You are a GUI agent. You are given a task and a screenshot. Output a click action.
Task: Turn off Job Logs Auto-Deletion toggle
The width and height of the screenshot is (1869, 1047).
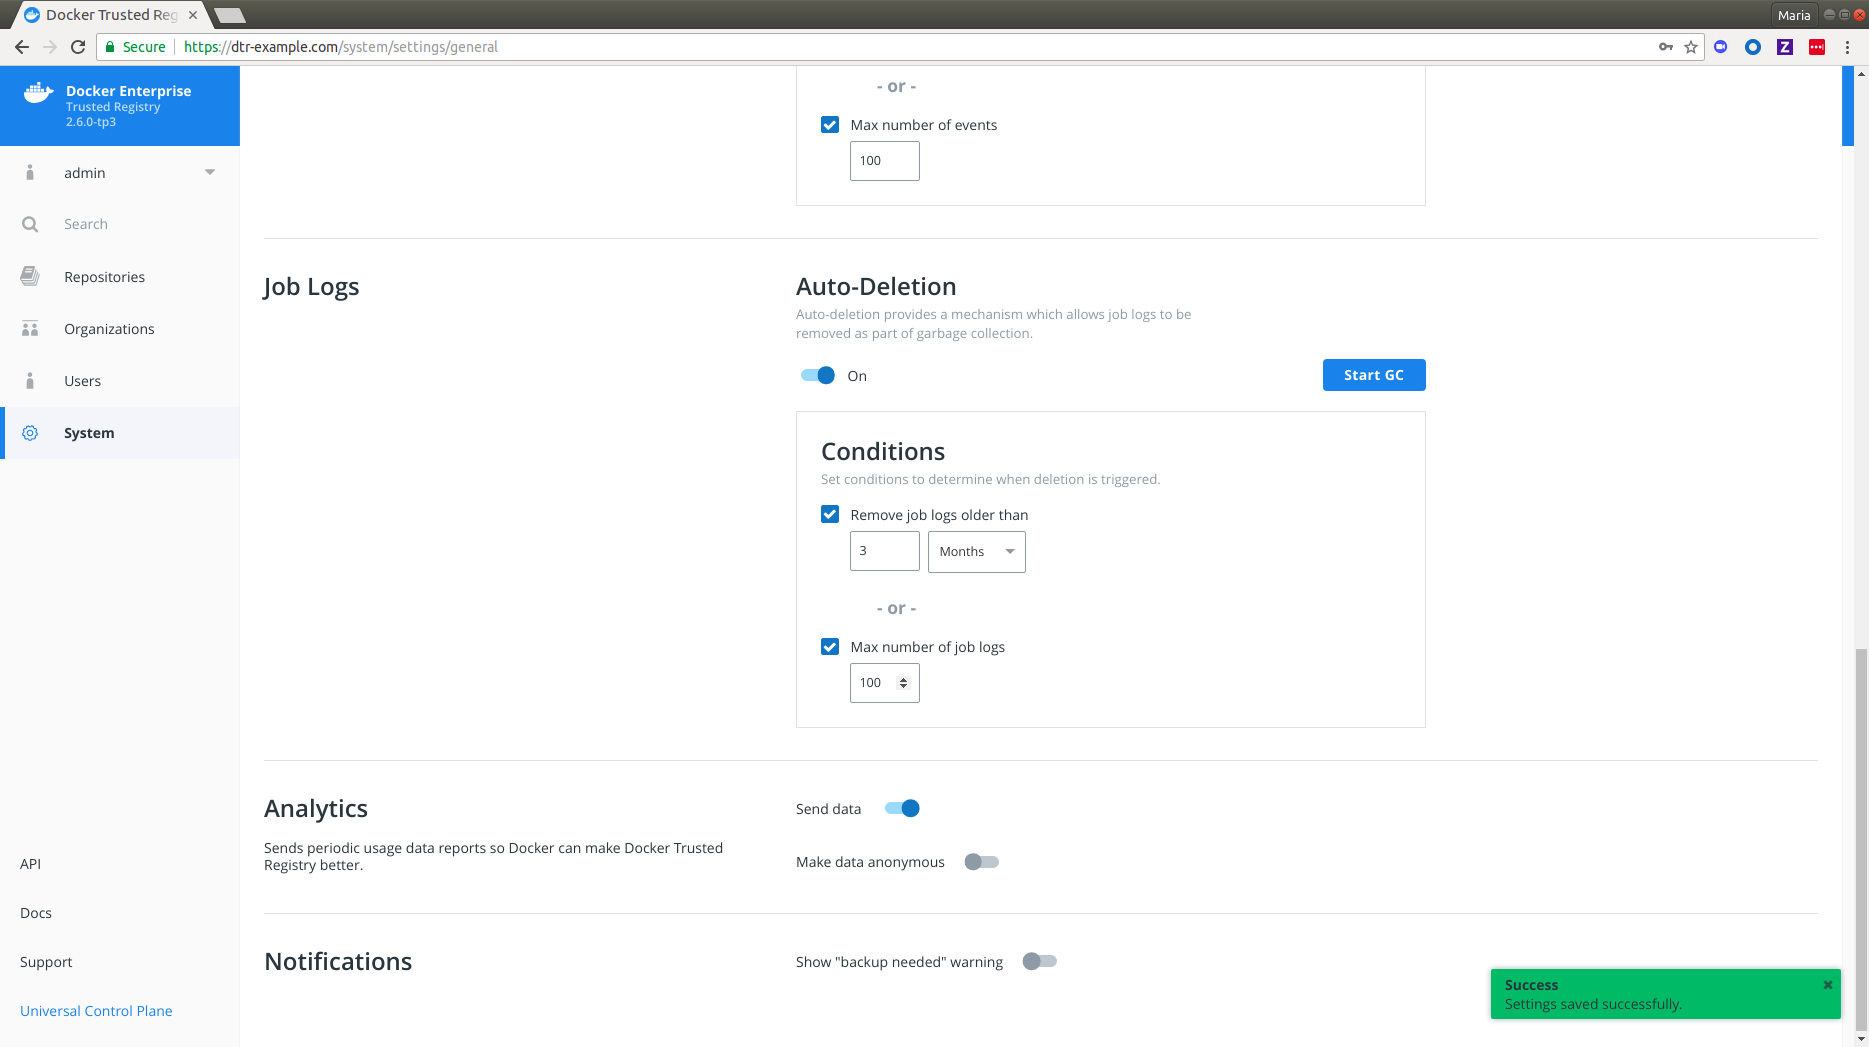(818, 376)
